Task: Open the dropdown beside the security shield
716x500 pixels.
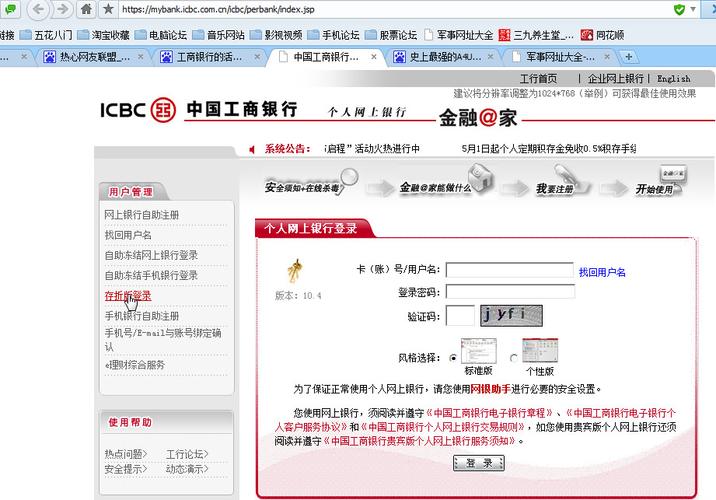Action: pos(696,9)
